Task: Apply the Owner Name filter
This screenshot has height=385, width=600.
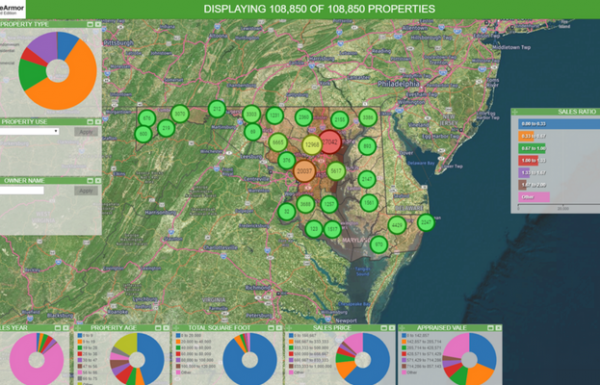Action: coord(86,191)
